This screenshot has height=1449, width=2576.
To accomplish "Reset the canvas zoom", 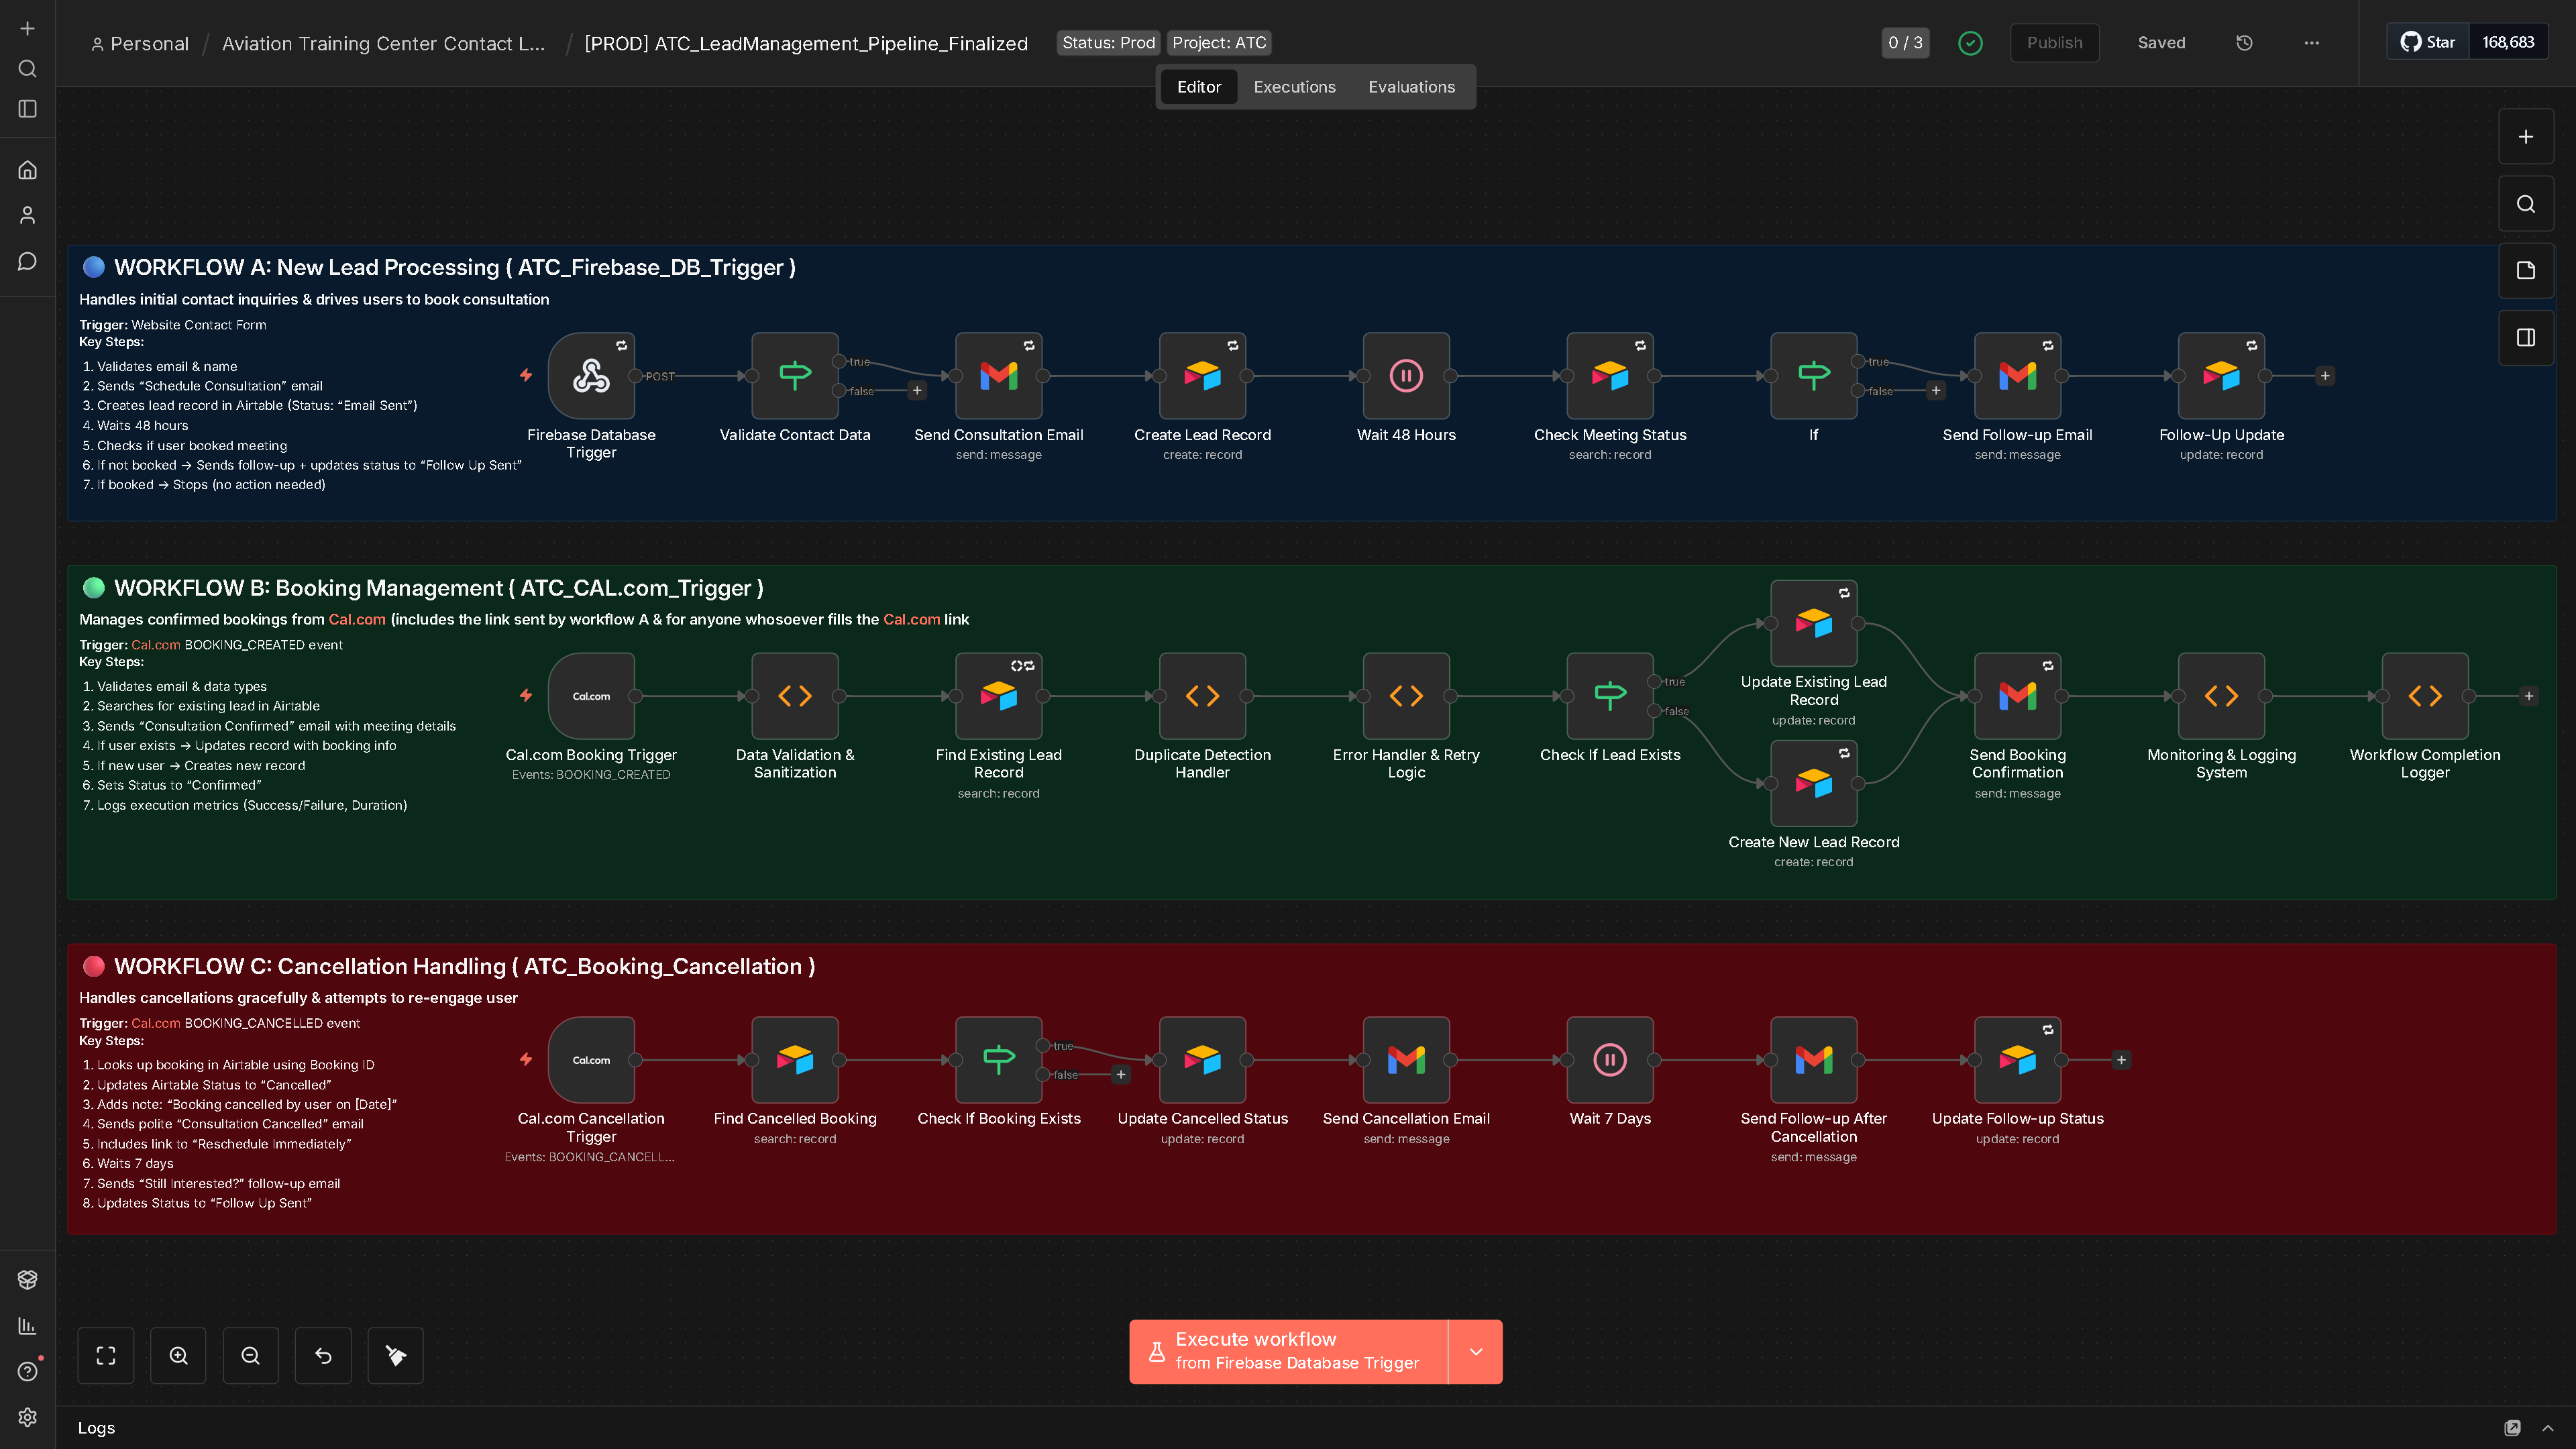I will point(323,1355).
